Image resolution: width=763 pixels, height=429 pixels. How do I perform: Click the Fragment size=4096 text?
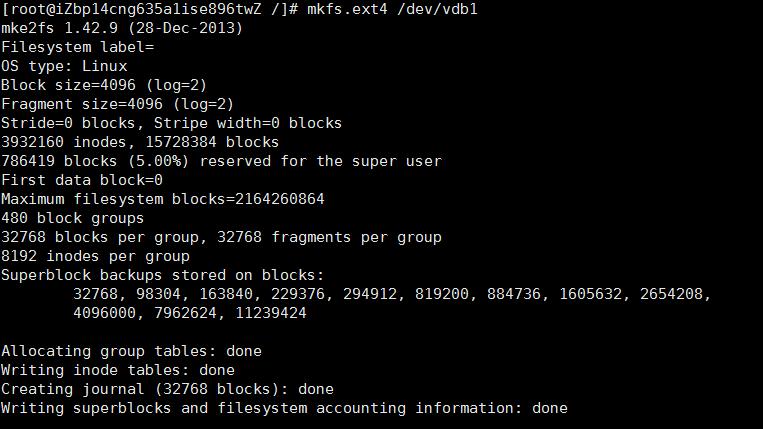pyautogui.click(x=82, y=104)
